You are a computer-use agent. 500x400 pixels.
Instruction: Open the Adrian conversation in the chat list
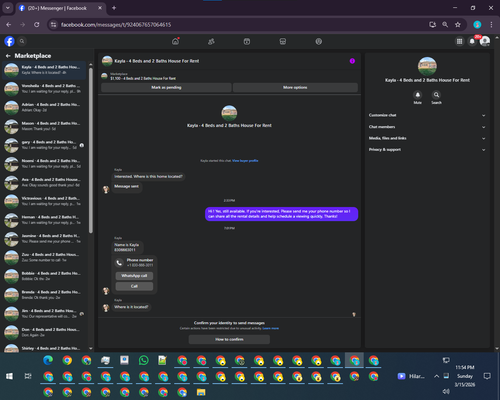tap(44, 107)
